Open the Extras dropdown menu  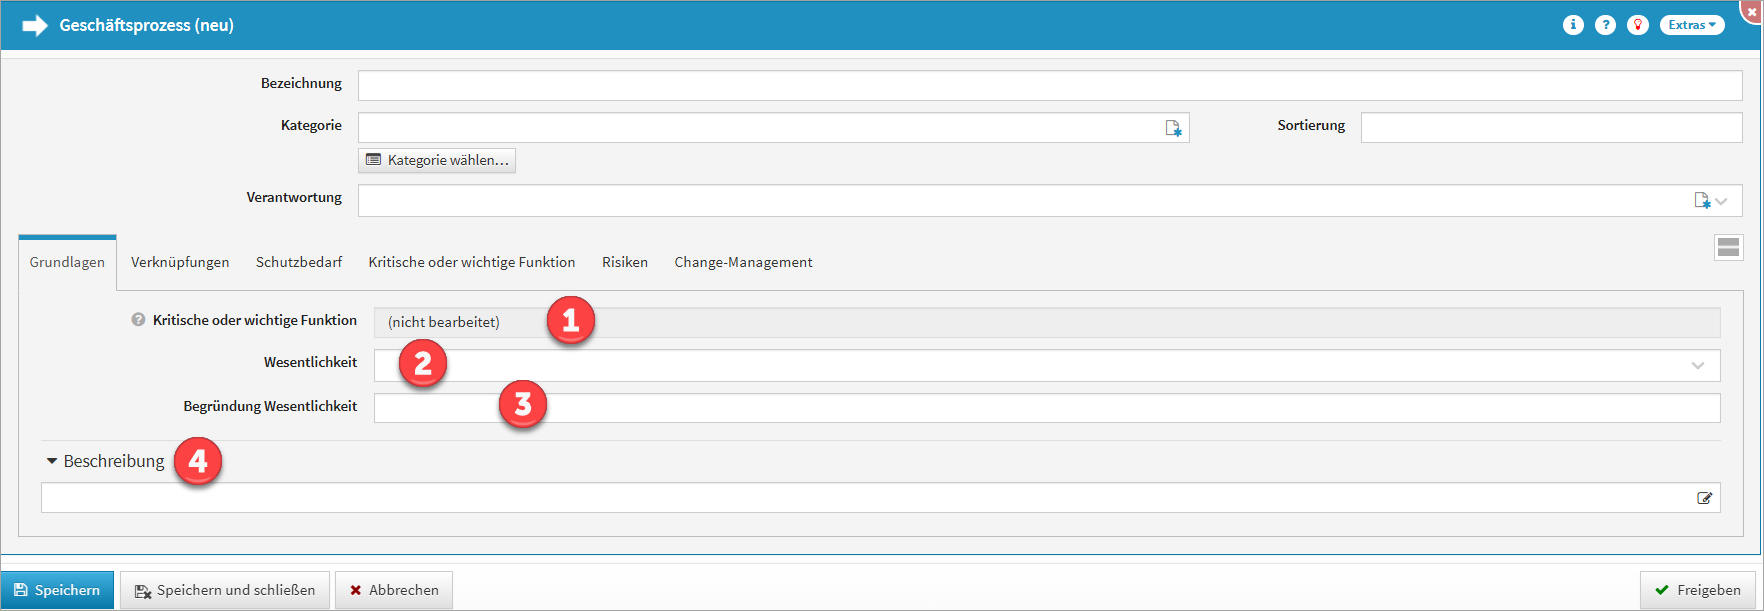[x=1691, y=25]
